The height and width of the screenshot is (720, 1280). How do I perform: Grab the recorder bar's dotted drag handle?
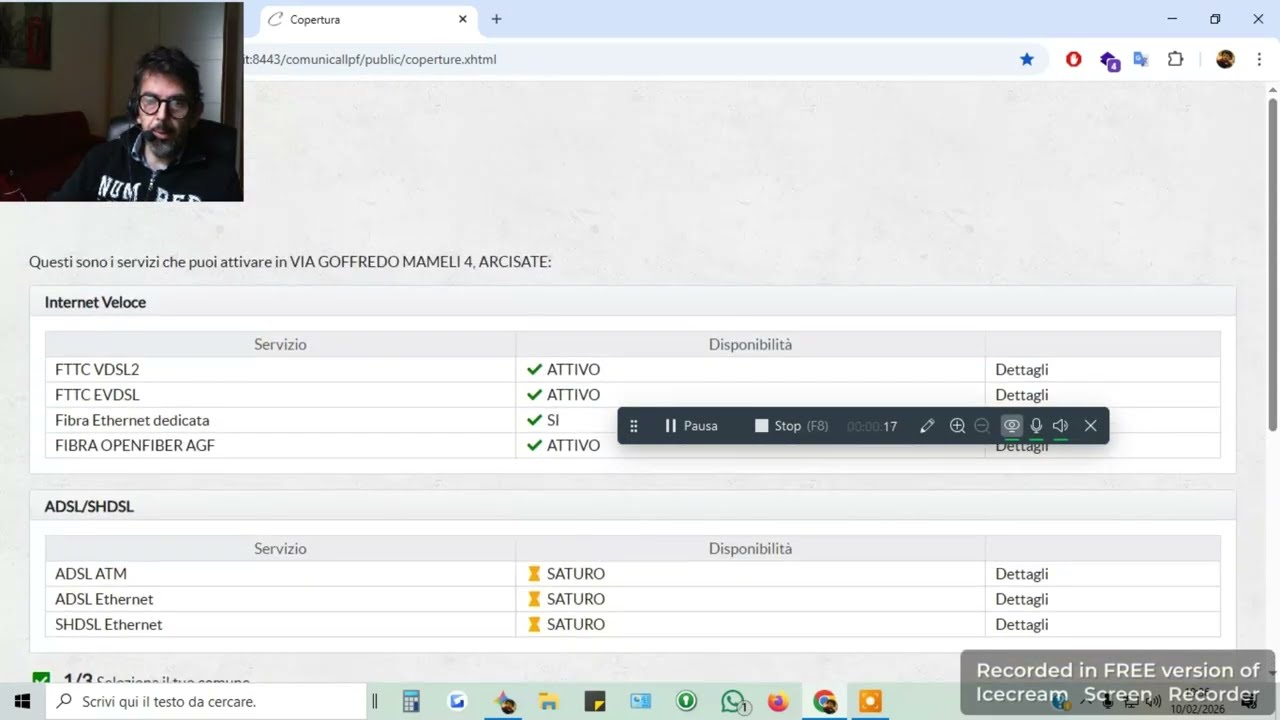633,426
